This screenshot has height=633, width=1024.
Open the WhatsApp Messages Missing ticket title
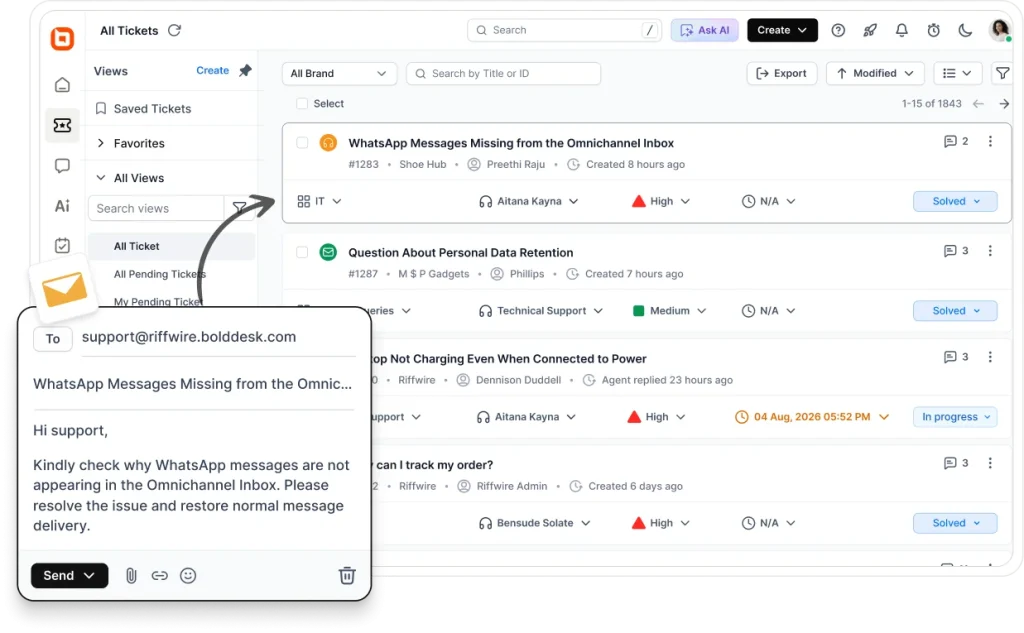click(511, 143)
